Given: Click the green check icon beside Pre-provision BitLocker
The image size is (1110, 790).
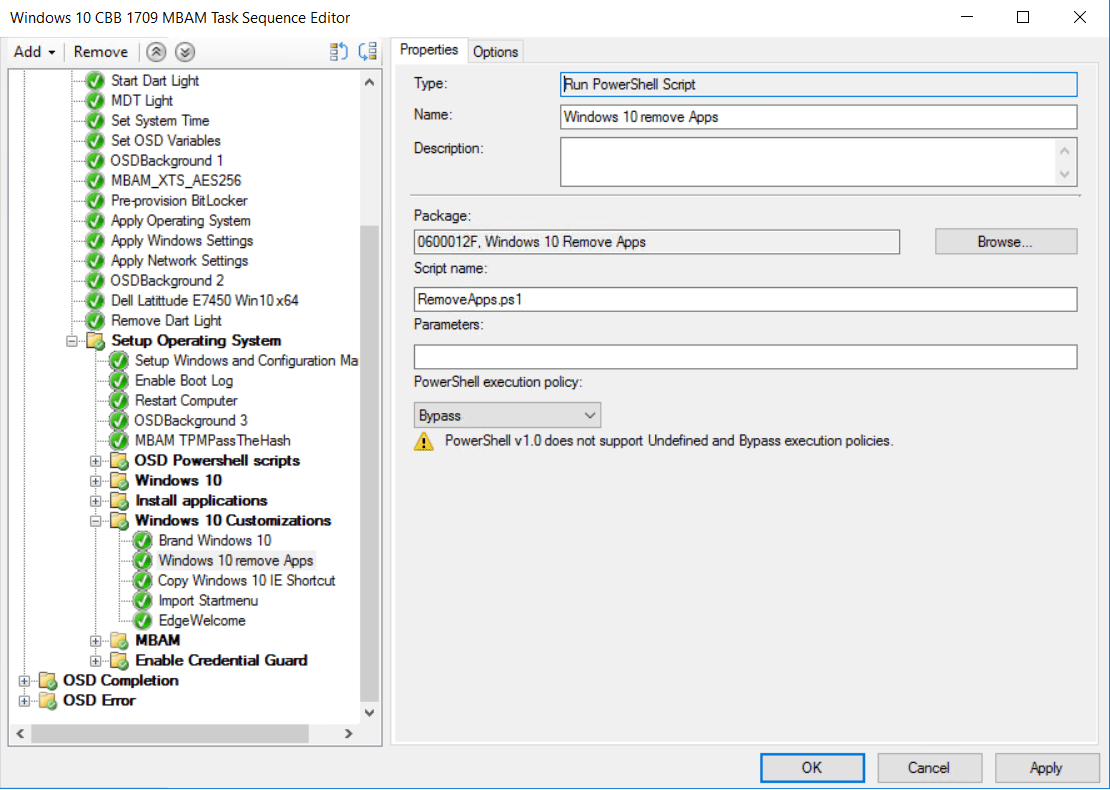Looking at the screenshot, I should click(94, 200).
